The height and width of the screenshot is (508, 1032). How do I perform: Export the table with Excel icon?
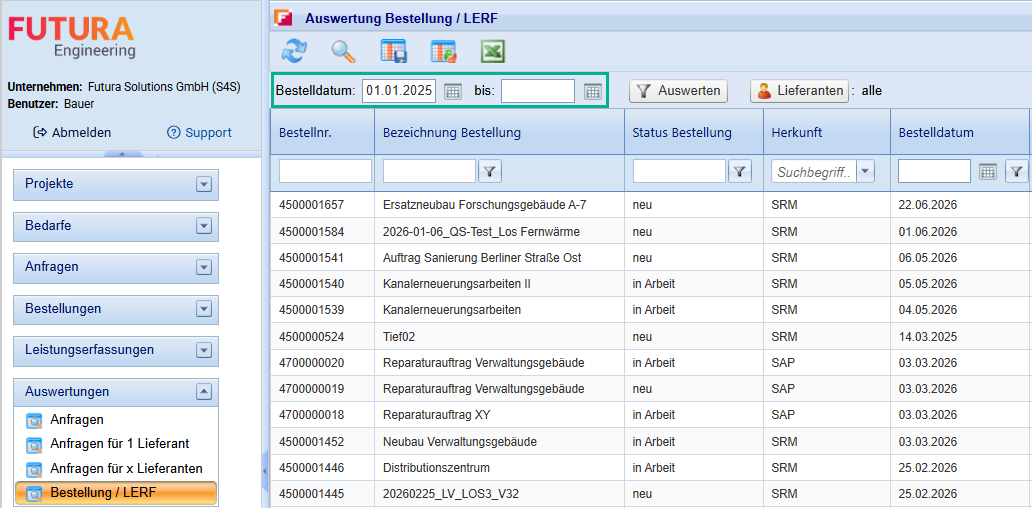492,51
